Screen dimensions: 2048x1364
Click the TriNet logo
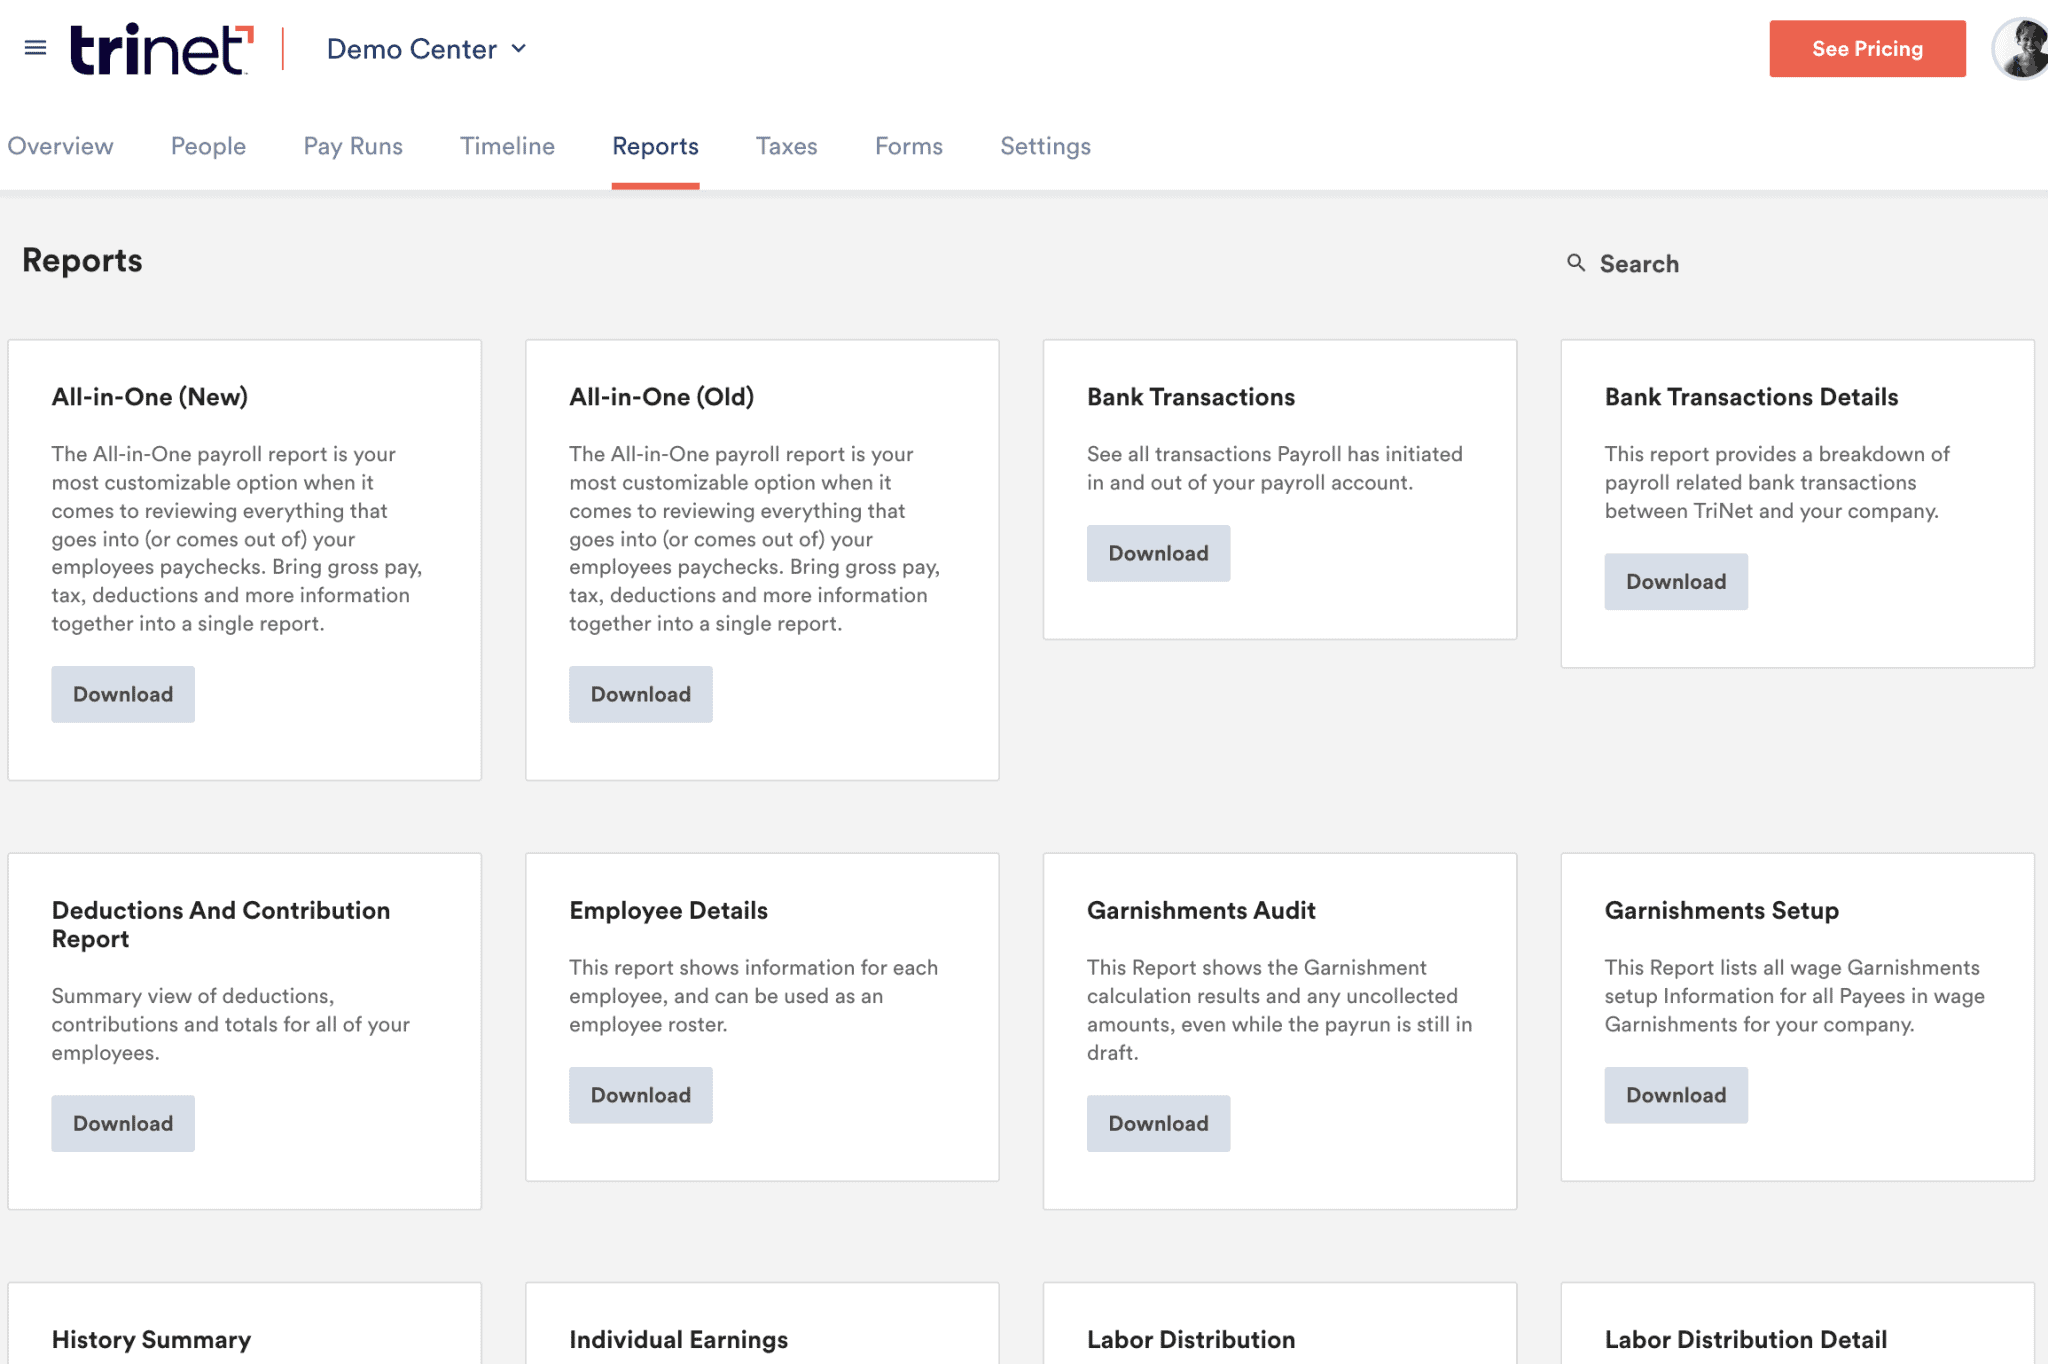[161, 49]
